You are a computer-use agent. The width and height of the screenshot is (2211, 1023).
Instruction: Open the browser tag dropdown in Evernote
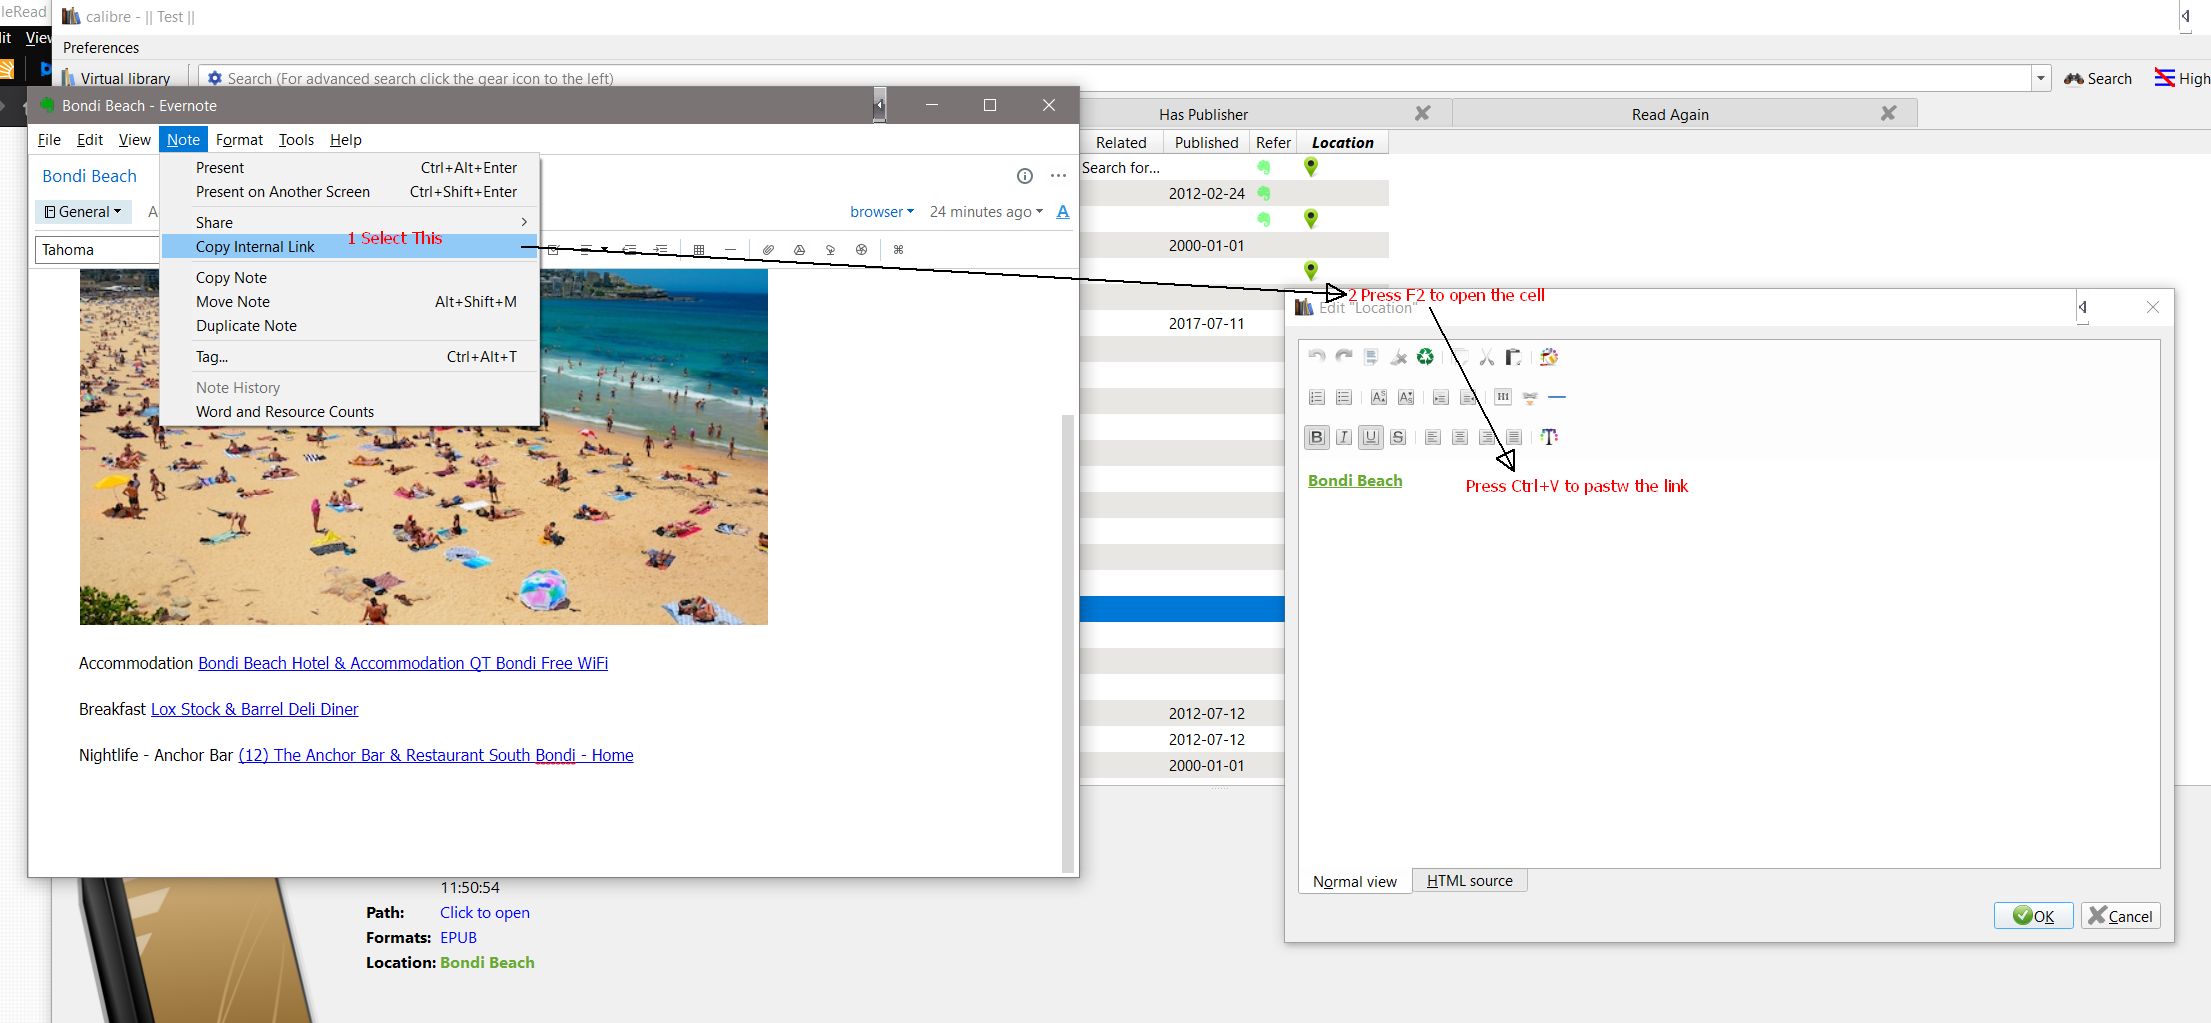coord(882,212)
